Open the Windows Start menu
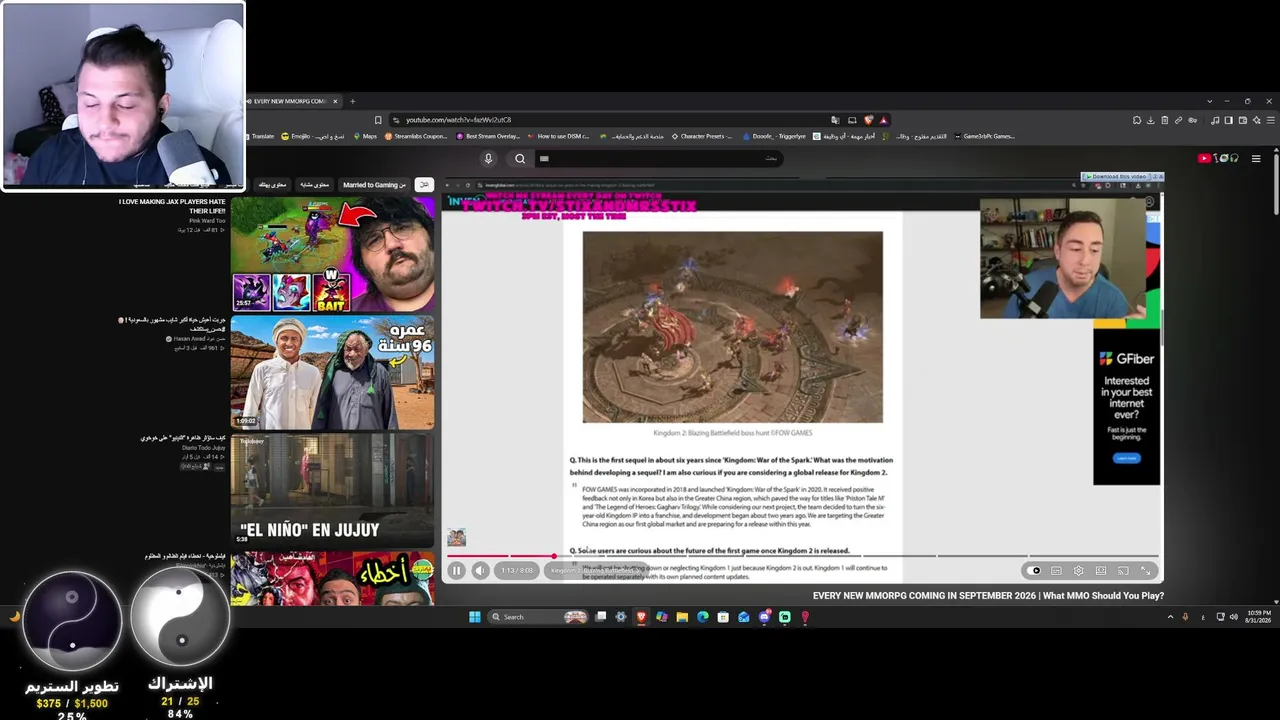 pos(474,617)
